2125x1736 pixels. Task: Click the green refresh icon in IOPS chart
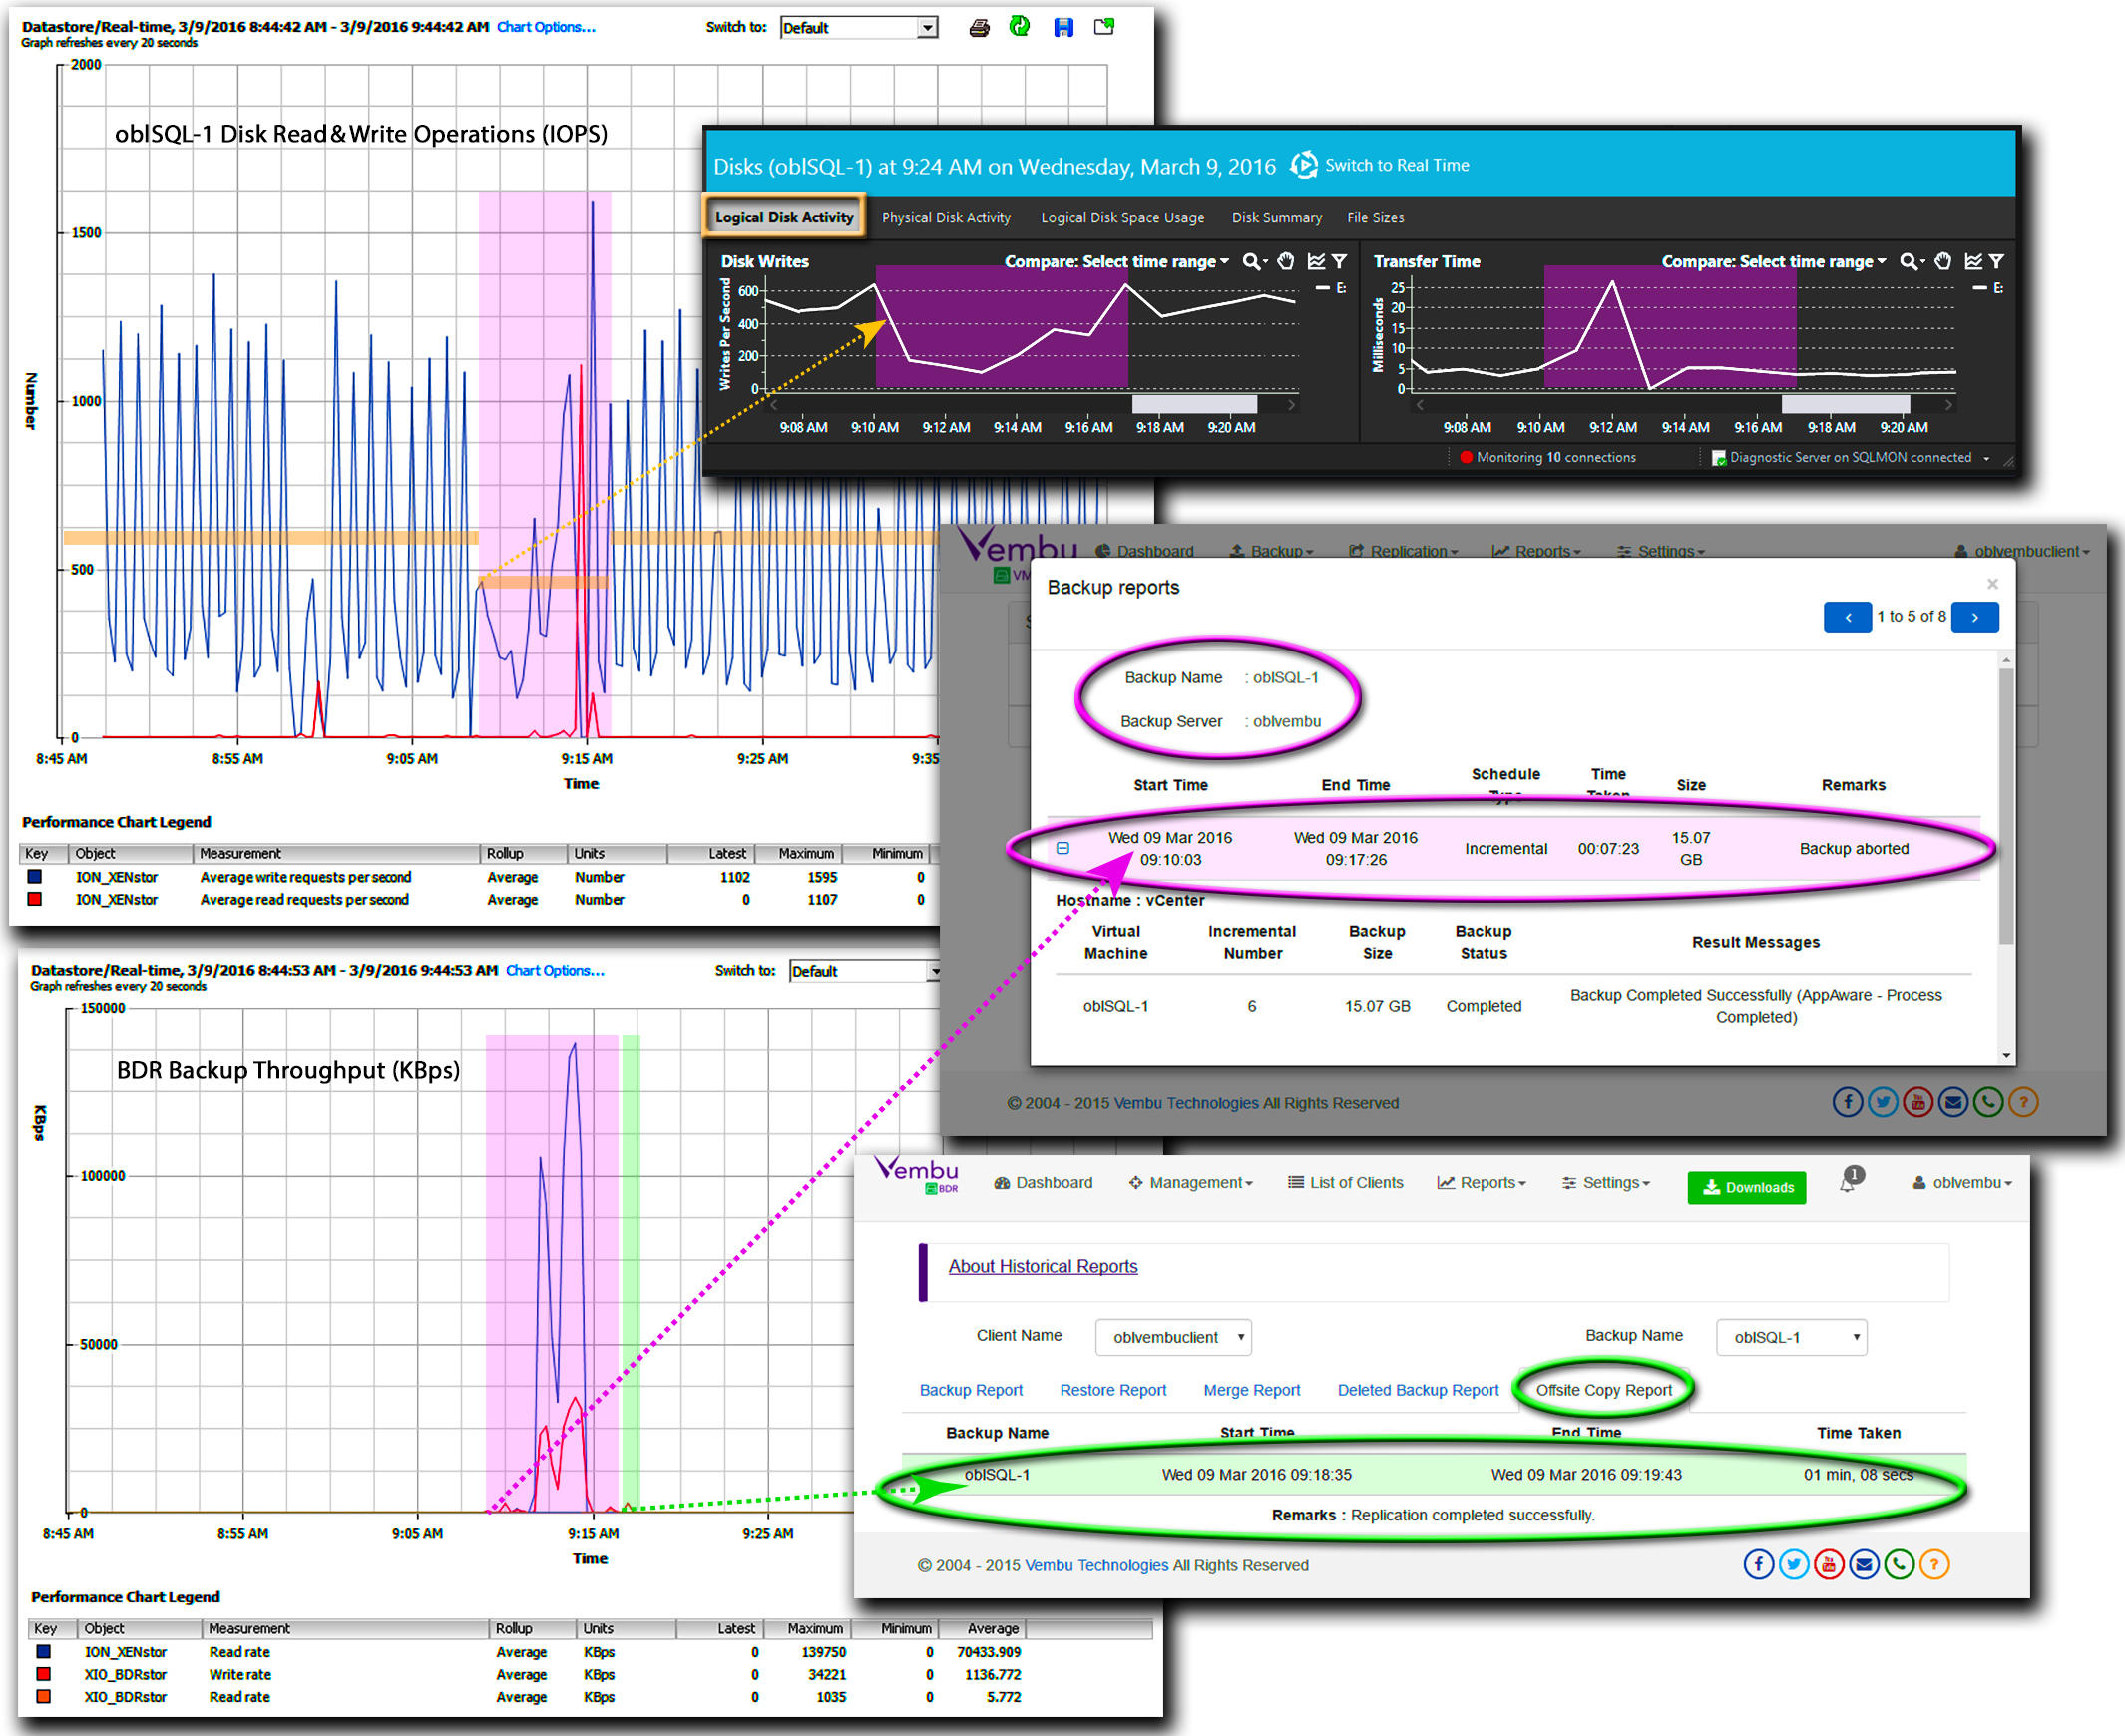1019,27
